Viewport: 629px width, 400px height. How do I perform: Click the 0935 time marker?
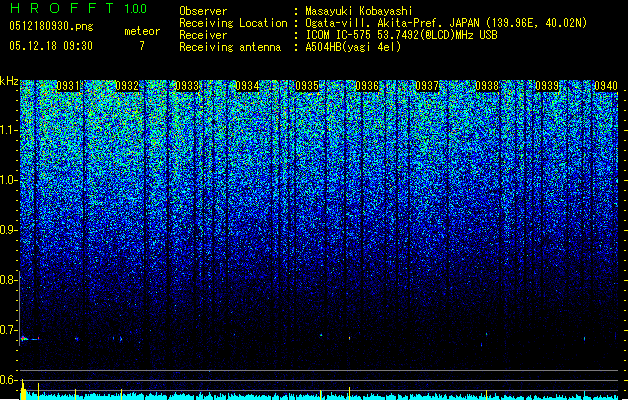click(307, 86)
